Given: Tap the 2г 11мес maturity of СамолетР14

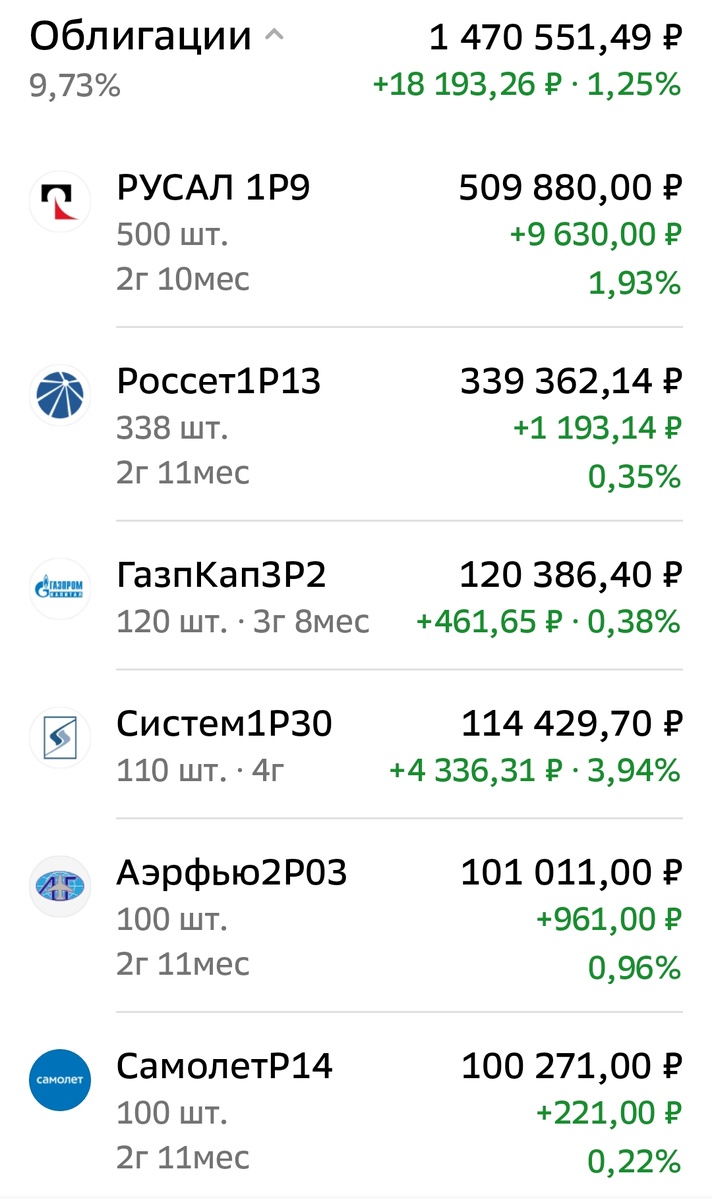Looking at the screenshot, I should [x=182, y=1157].
